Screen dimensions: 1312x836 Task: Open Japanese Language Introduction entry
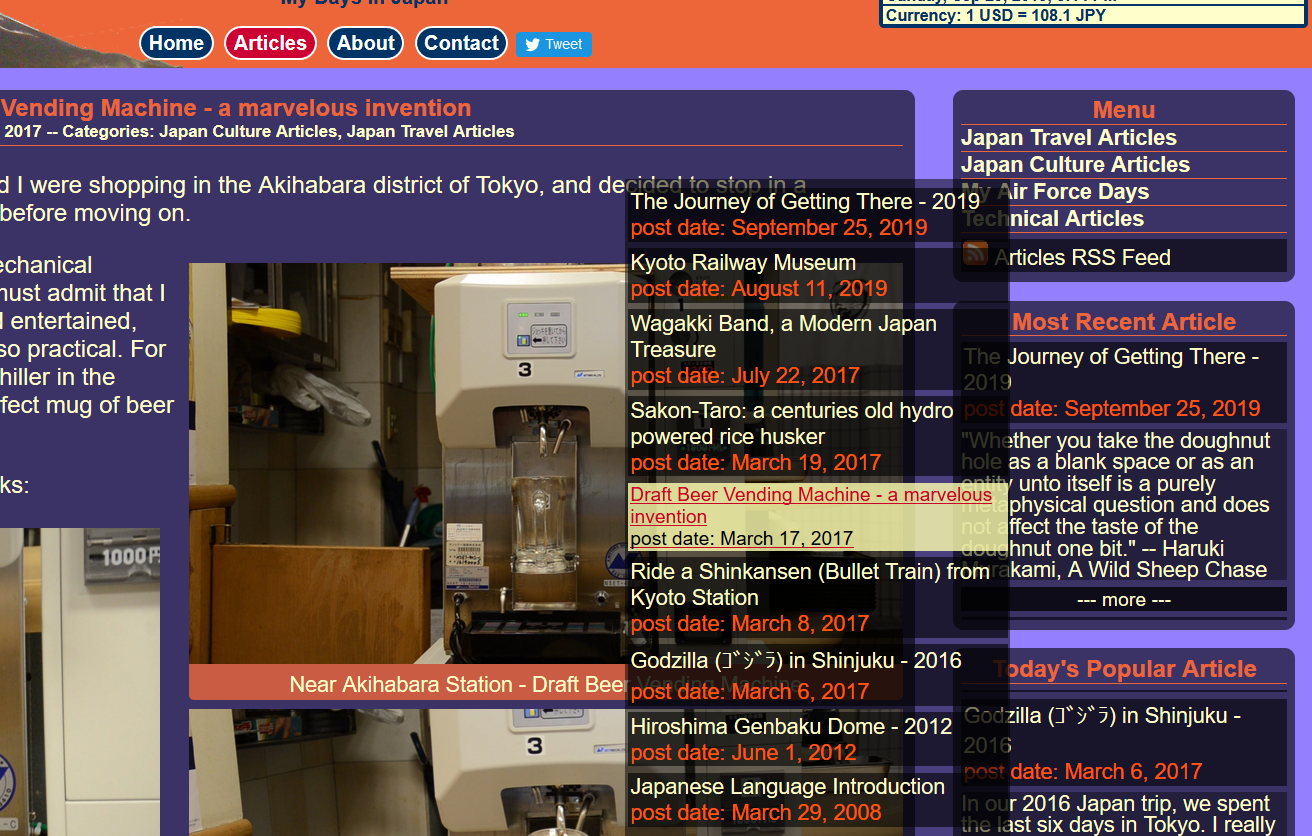(x=787, y=787)
